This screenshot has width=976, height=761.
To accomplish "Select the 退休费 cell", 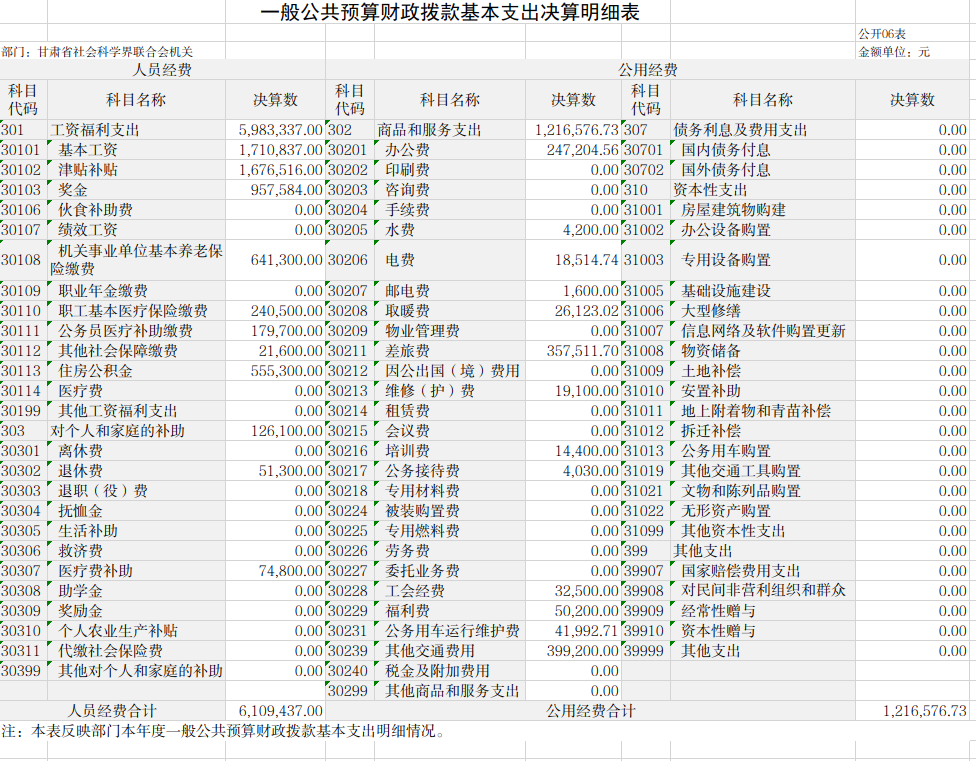I will [136, 471].
